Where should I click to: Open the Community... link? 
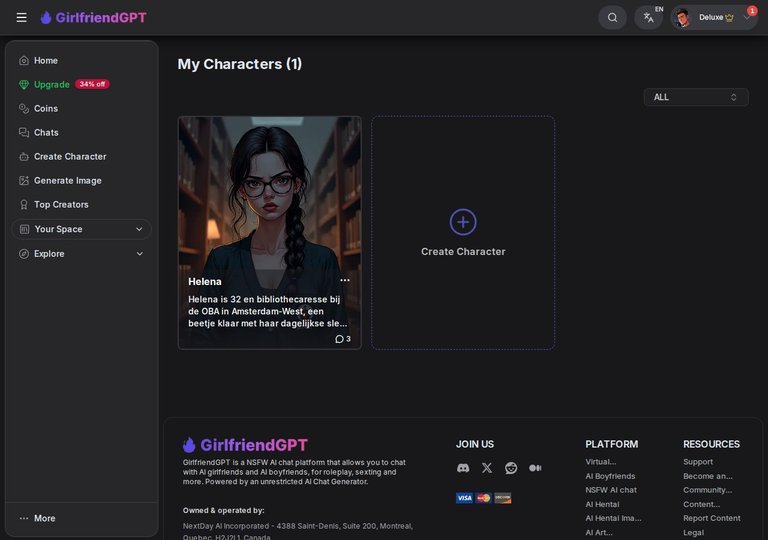click(707, 490)
